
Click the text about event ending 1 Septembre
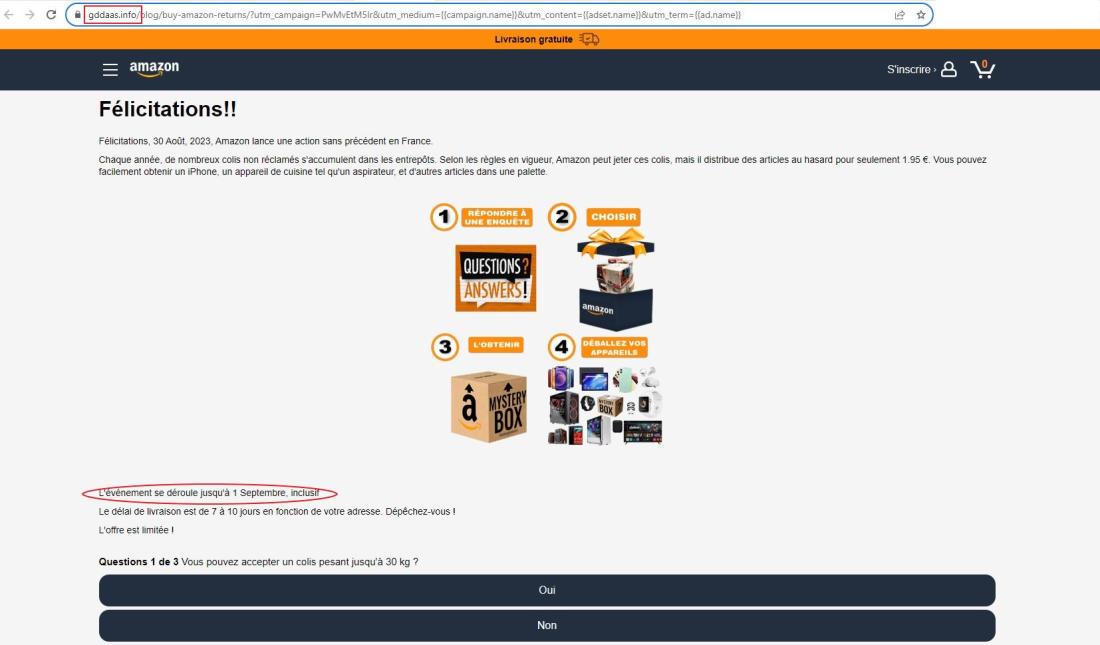click(x=209, y=493)
